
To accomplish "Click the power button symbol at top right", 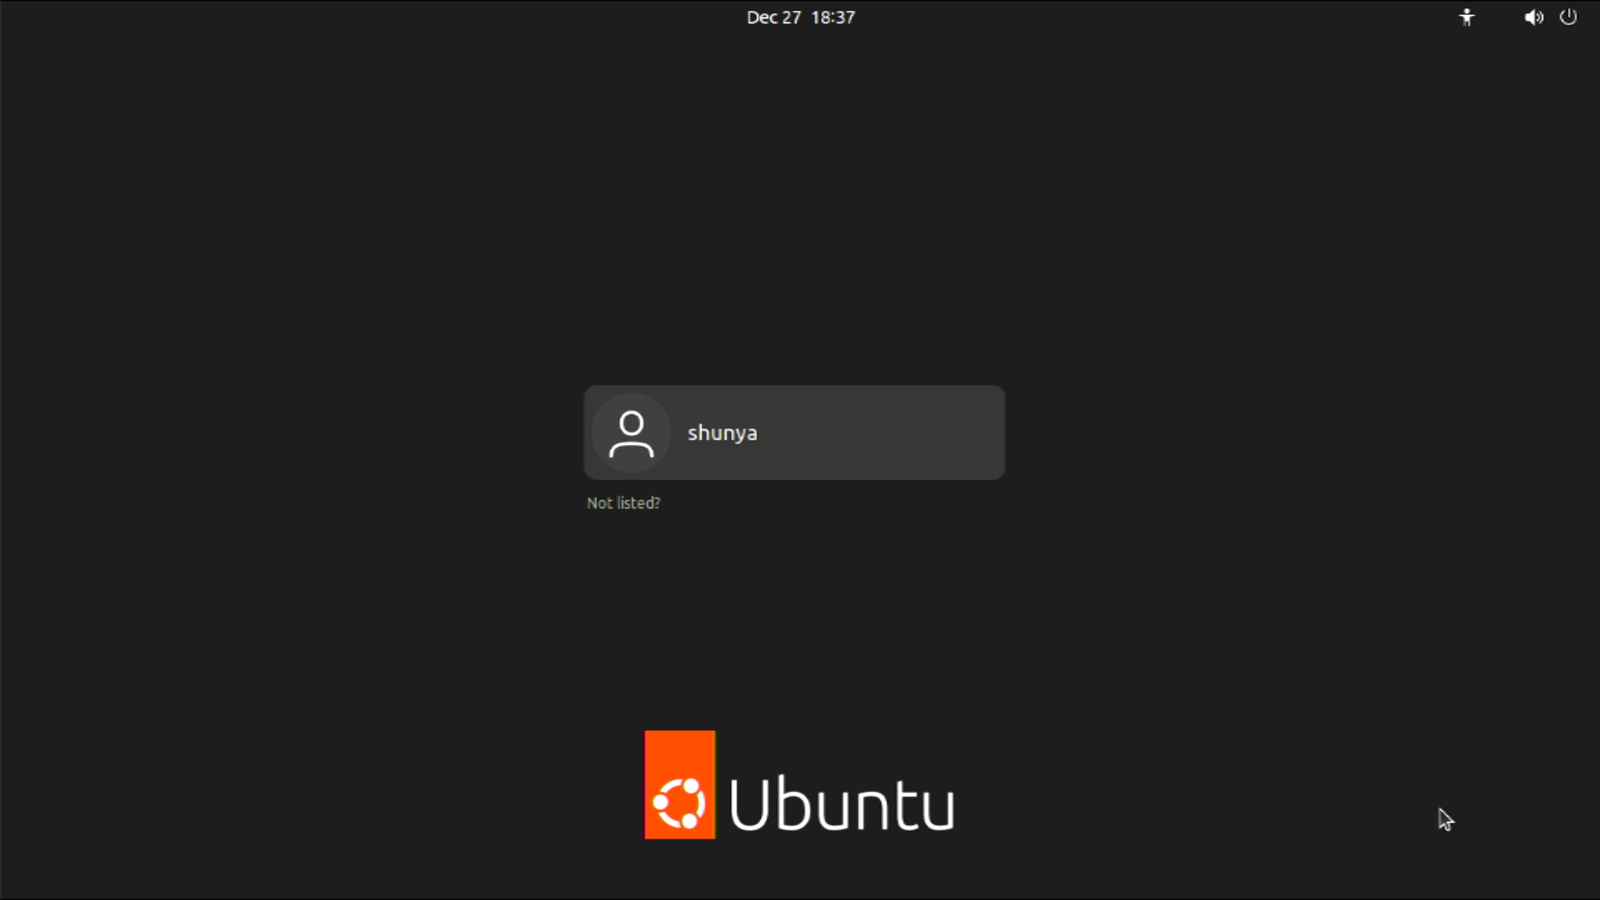I will click(x=1570, y=17).
